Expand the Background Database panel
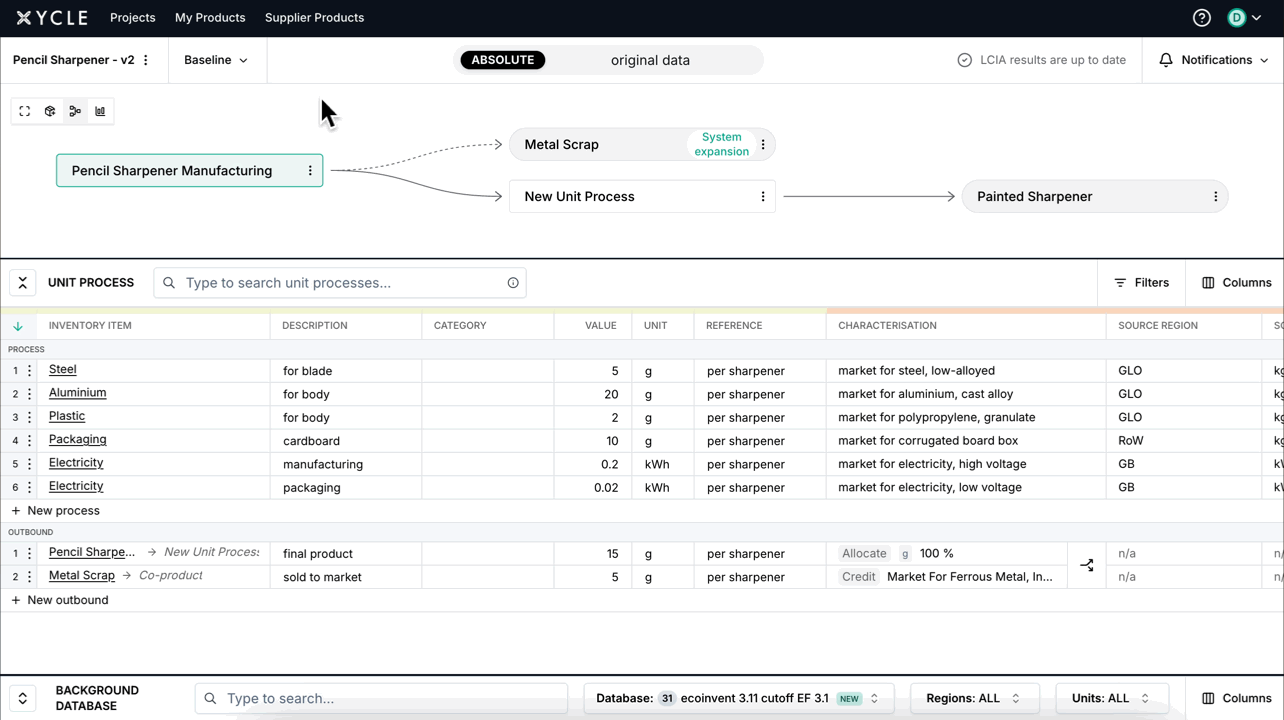Image resolution: width=1284 pixels, height=720 pixels. (x=23, y=698)
